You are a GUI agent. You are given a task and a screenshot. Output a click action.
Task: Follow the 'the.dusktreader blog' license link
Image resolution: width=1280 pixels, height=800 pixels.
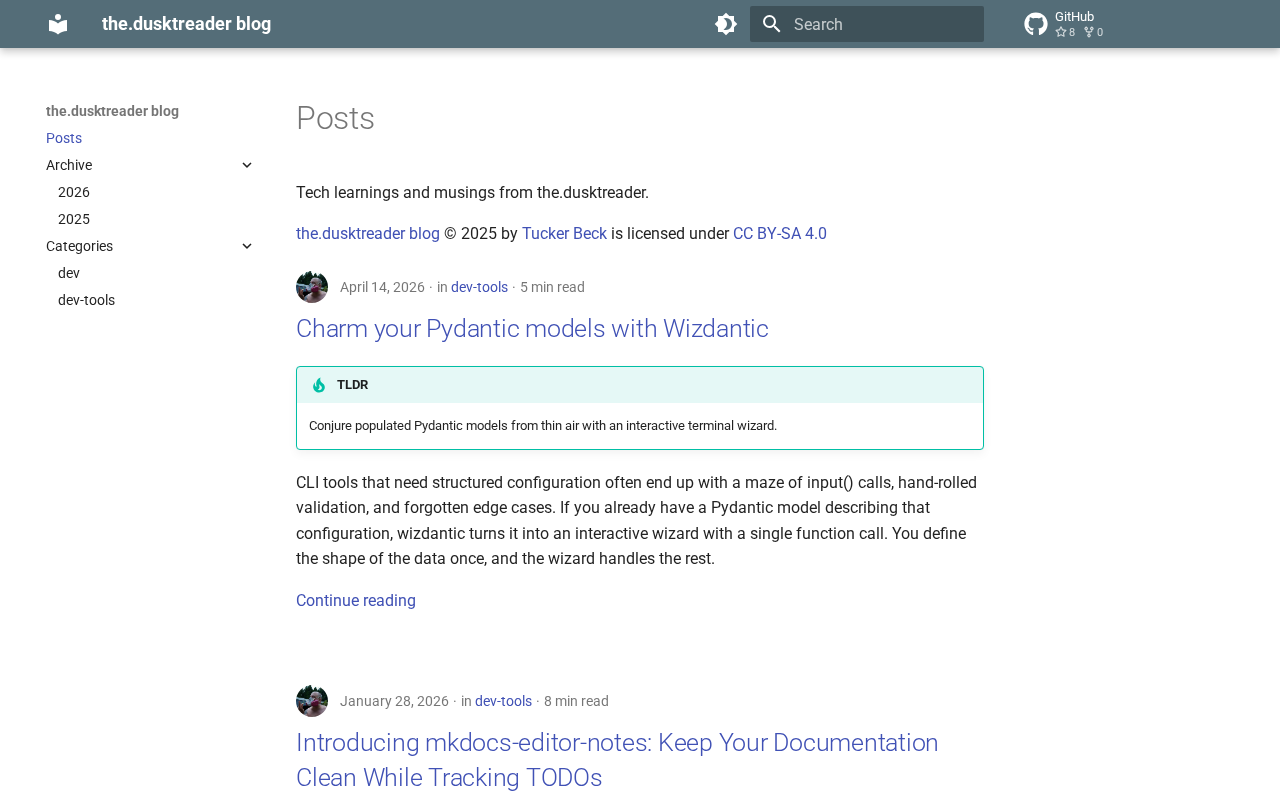(368, 234)
